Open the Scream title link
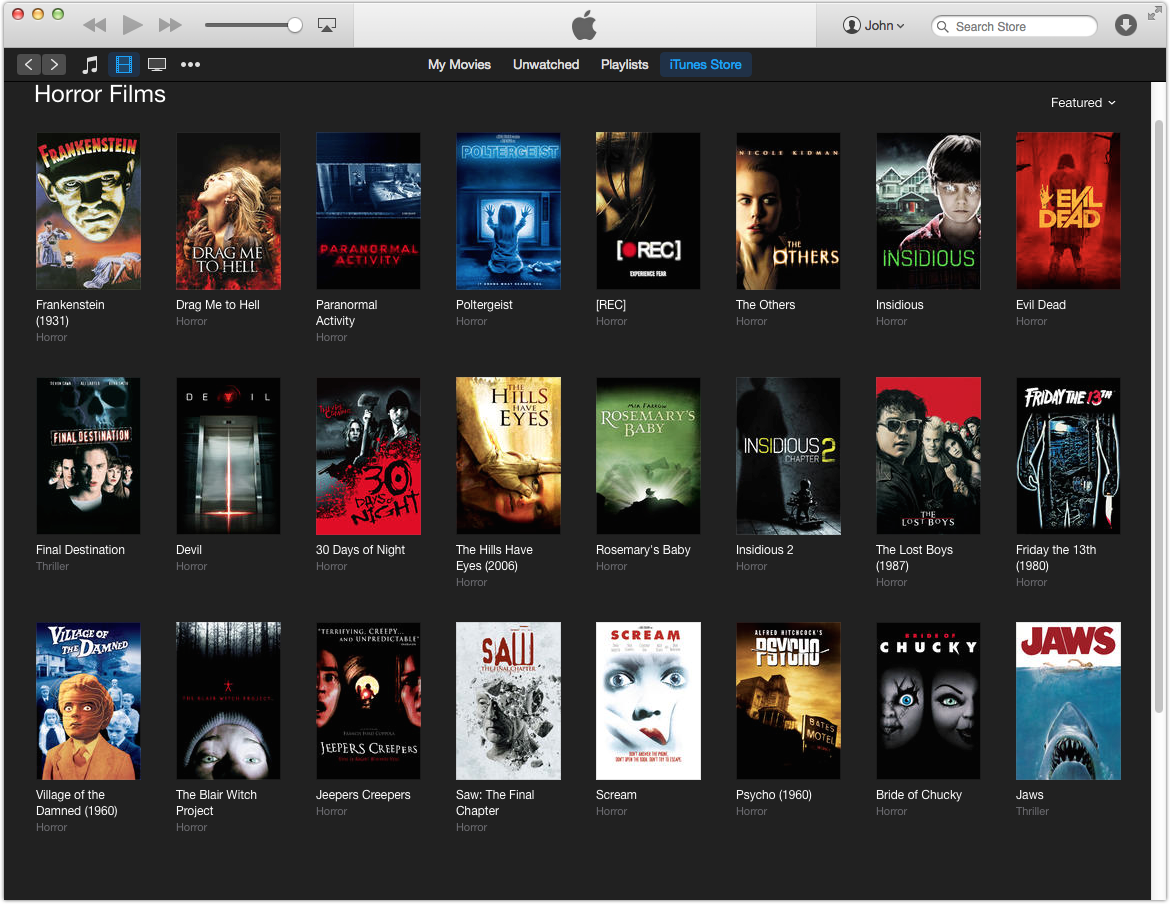 [x=616, y=794]
